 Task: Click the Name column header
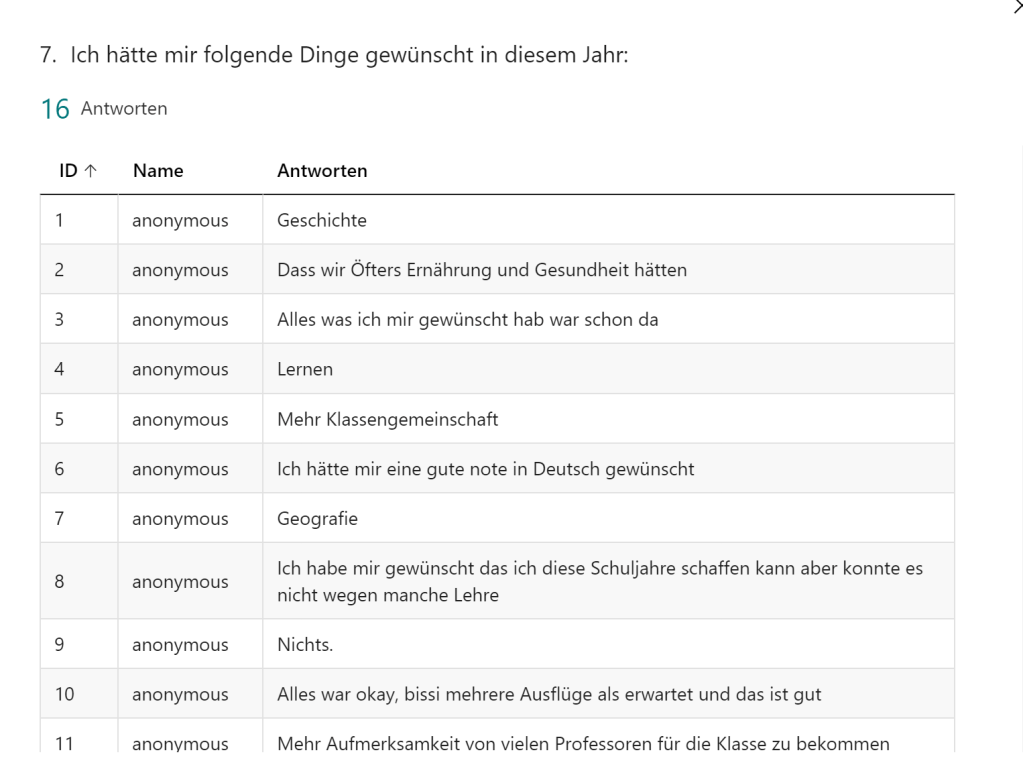[157, 171]
